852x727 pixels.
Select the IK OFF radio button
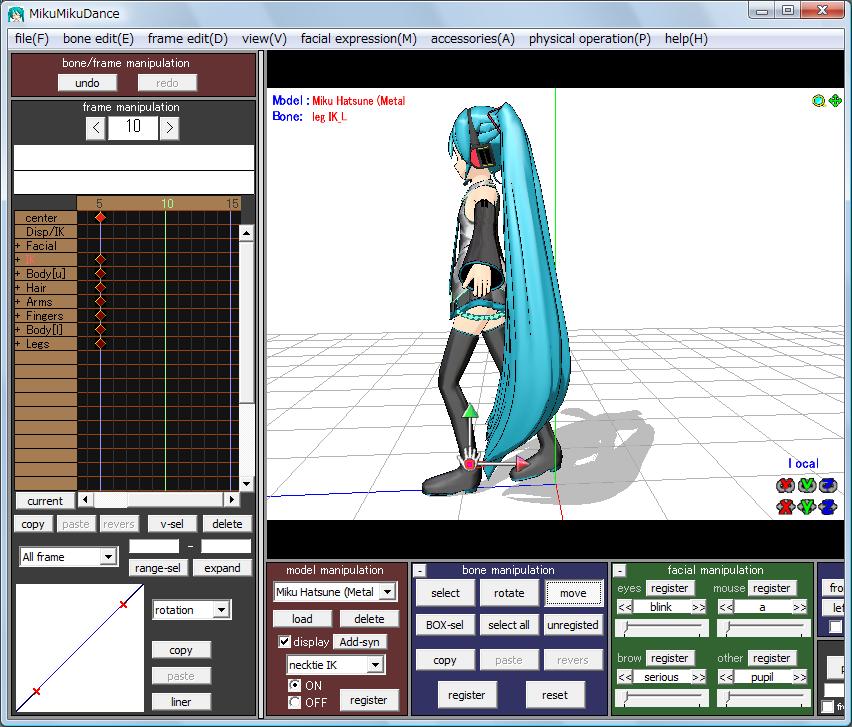pos(294,703)
